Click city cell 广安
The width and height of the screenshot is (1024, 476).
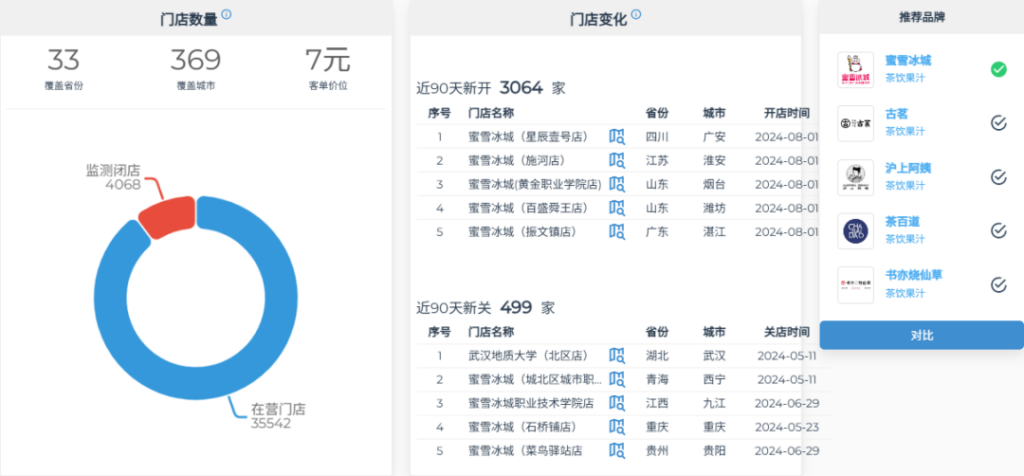pyautogui.click(x=714, y=137)
